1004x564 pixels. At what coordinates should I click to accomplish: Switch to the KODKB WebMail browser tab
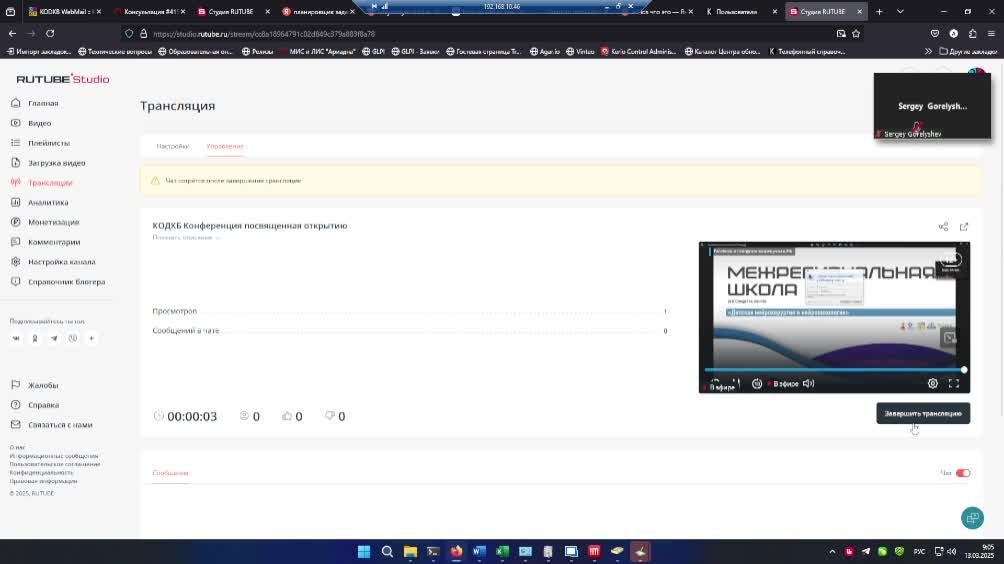pos(63,12)
